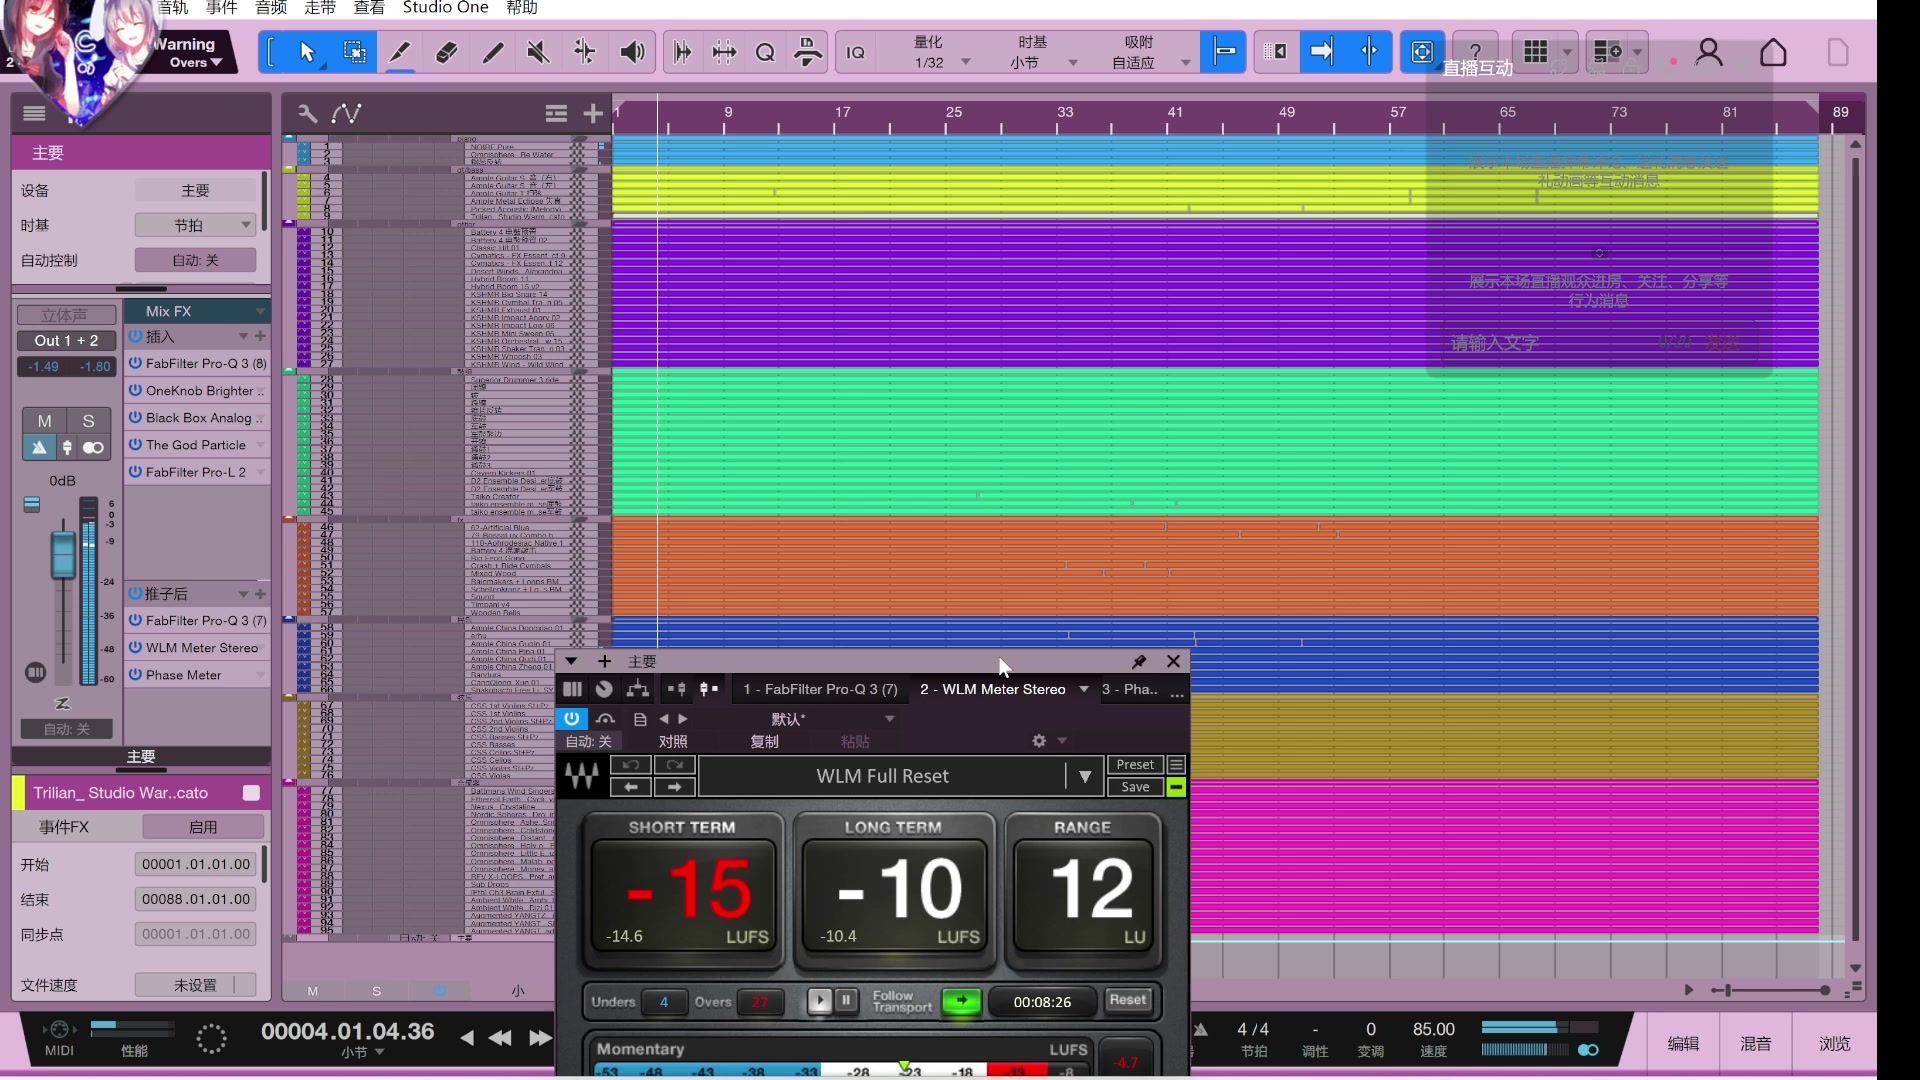The width and height of the screenshot is (1920, 1080).
Task: Click the Waves undo arrow button
Action: pyautogui.click(x=630, y=765)
